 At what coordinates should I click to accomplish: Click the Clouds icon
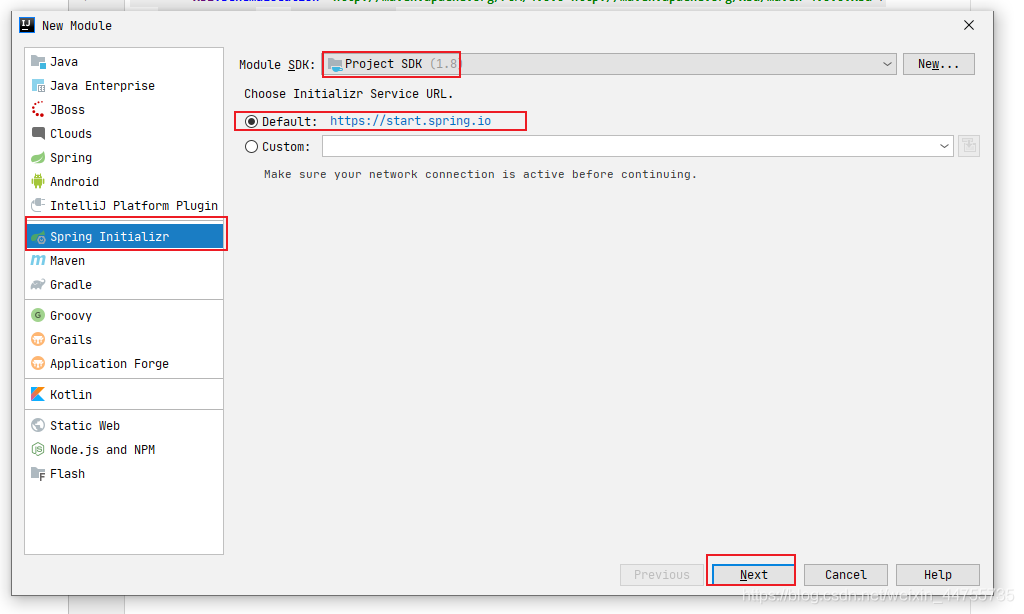[x=38, y=133]
